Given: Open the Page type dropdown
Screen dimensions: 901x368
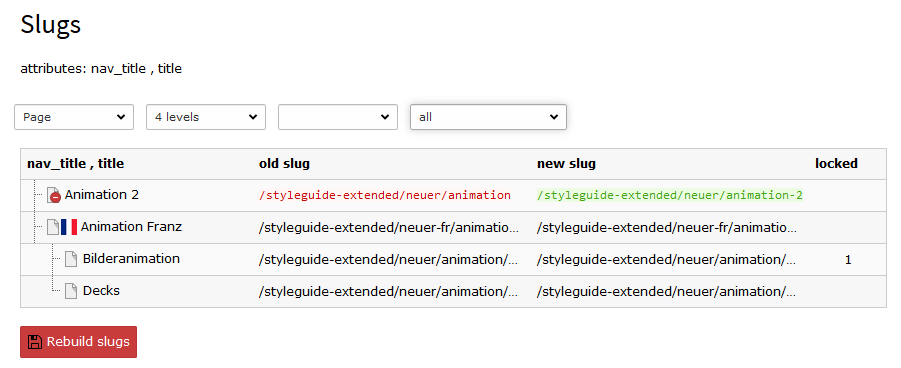Looking at the screenshot, I should [74, 117].
